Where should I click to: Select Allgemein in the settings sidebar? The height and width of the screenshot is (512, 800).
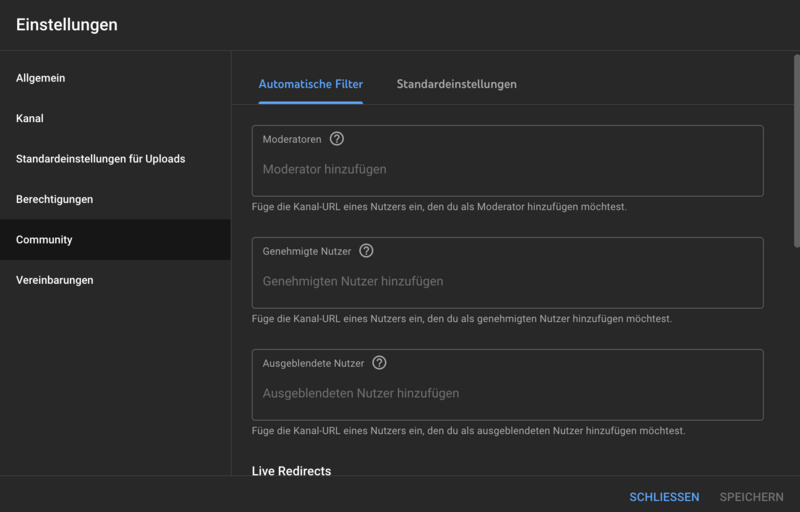(41, 78)
